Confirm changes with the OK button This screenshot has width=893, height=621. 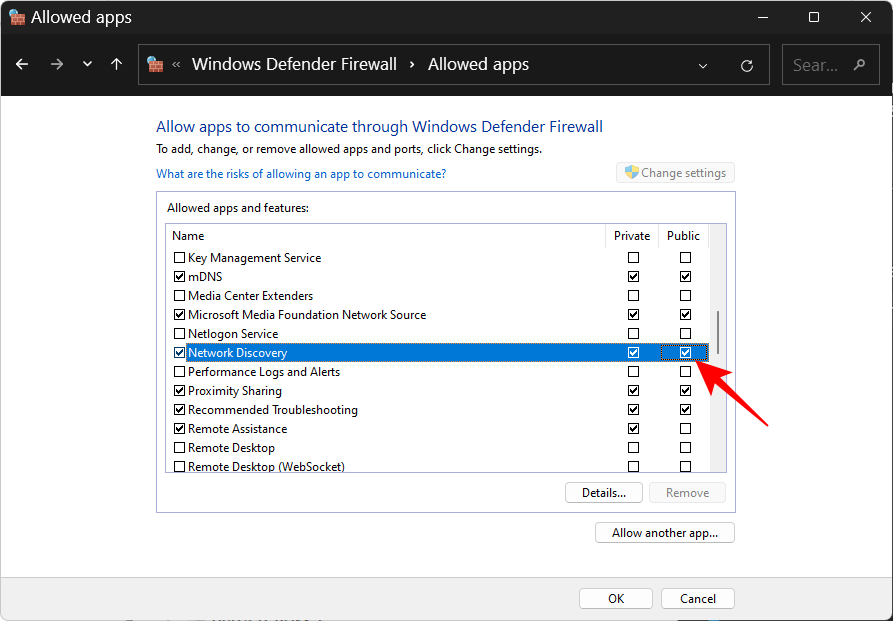point(615,598)
